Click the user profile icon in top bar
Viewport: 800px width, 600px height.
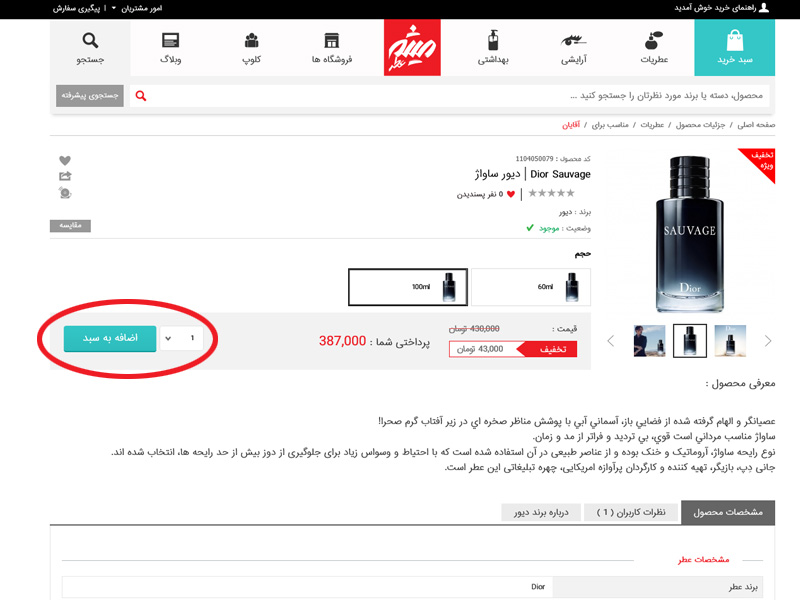tap(764, 8)
